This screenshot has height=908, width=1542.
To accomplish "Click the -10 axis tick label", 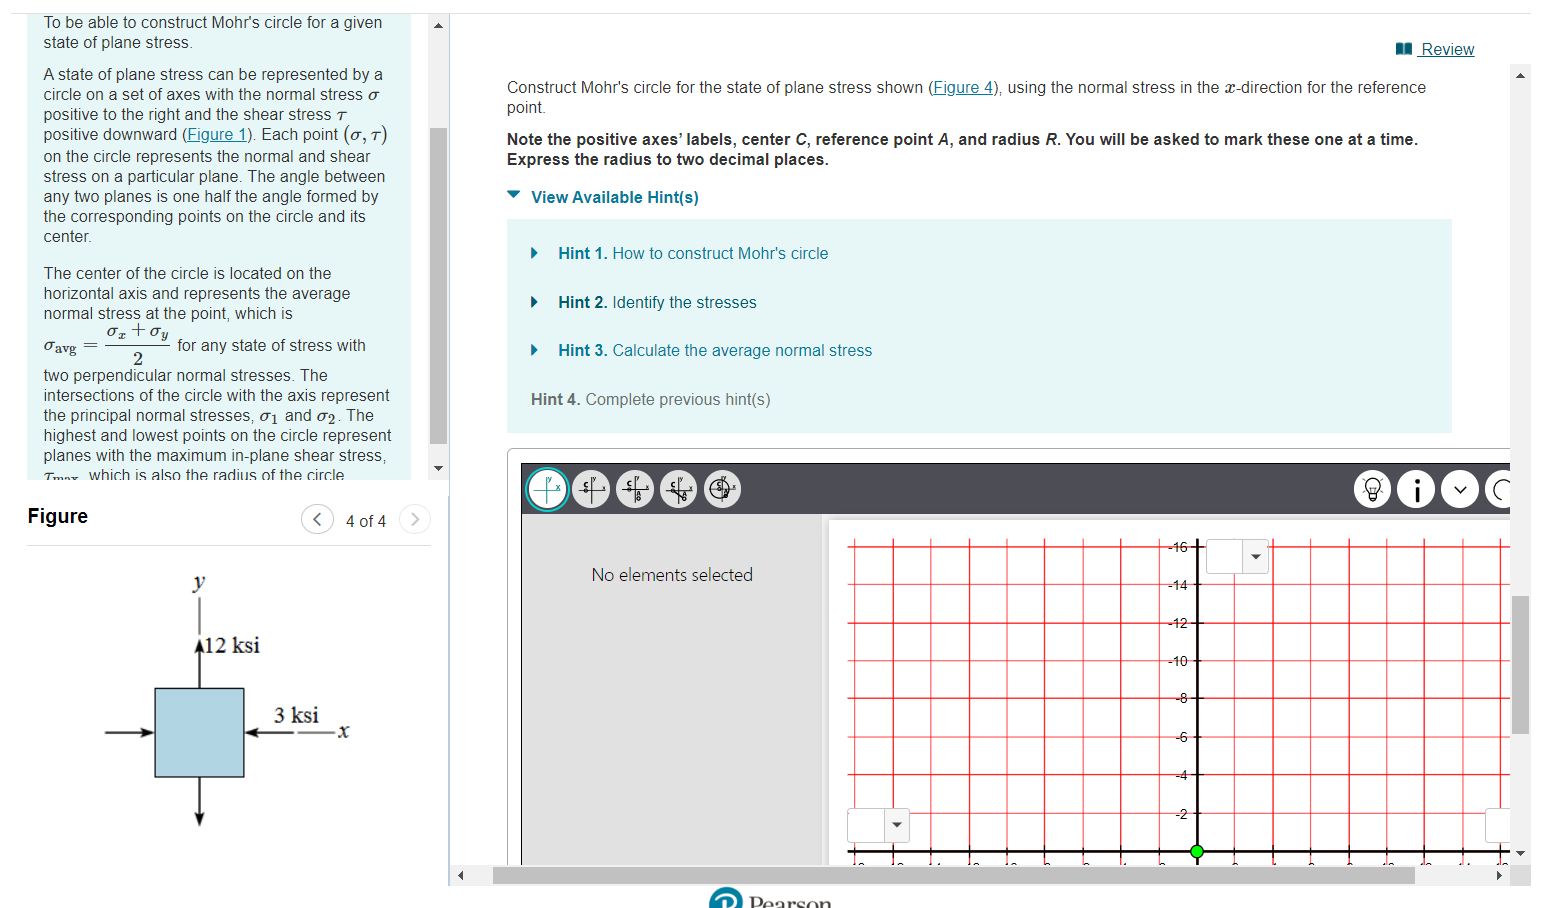I will [1178, 661].
